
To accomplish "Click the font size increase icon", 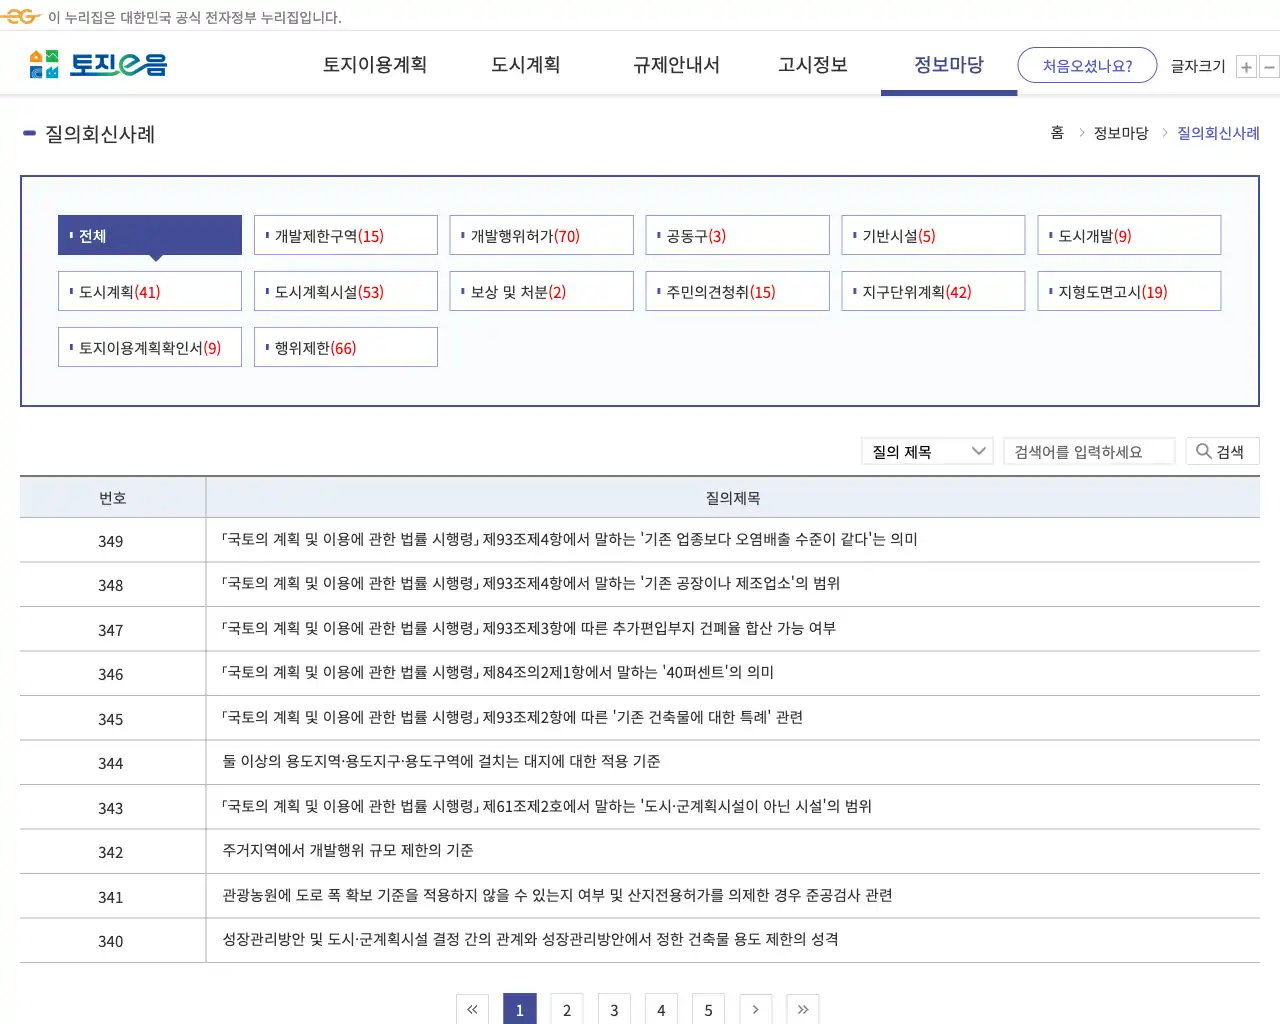I will click(x=1246, y=66).
